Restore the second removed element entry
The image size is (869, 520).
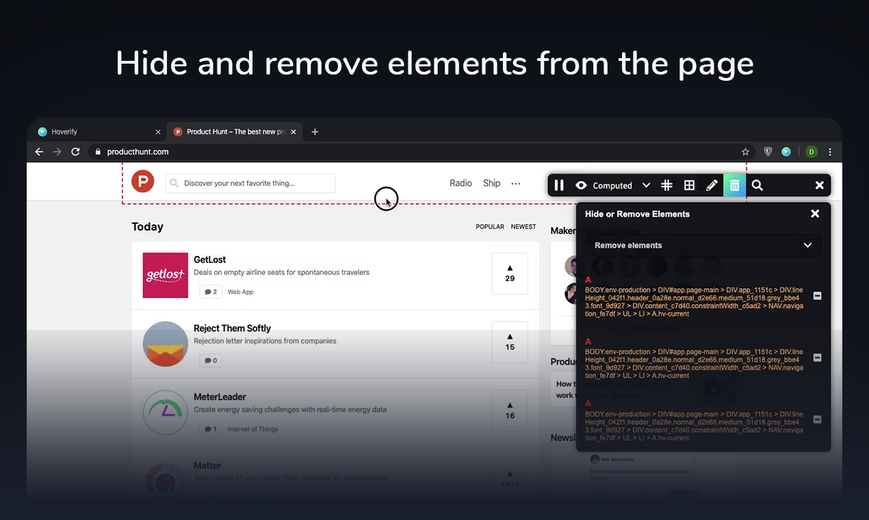(817, 358)
